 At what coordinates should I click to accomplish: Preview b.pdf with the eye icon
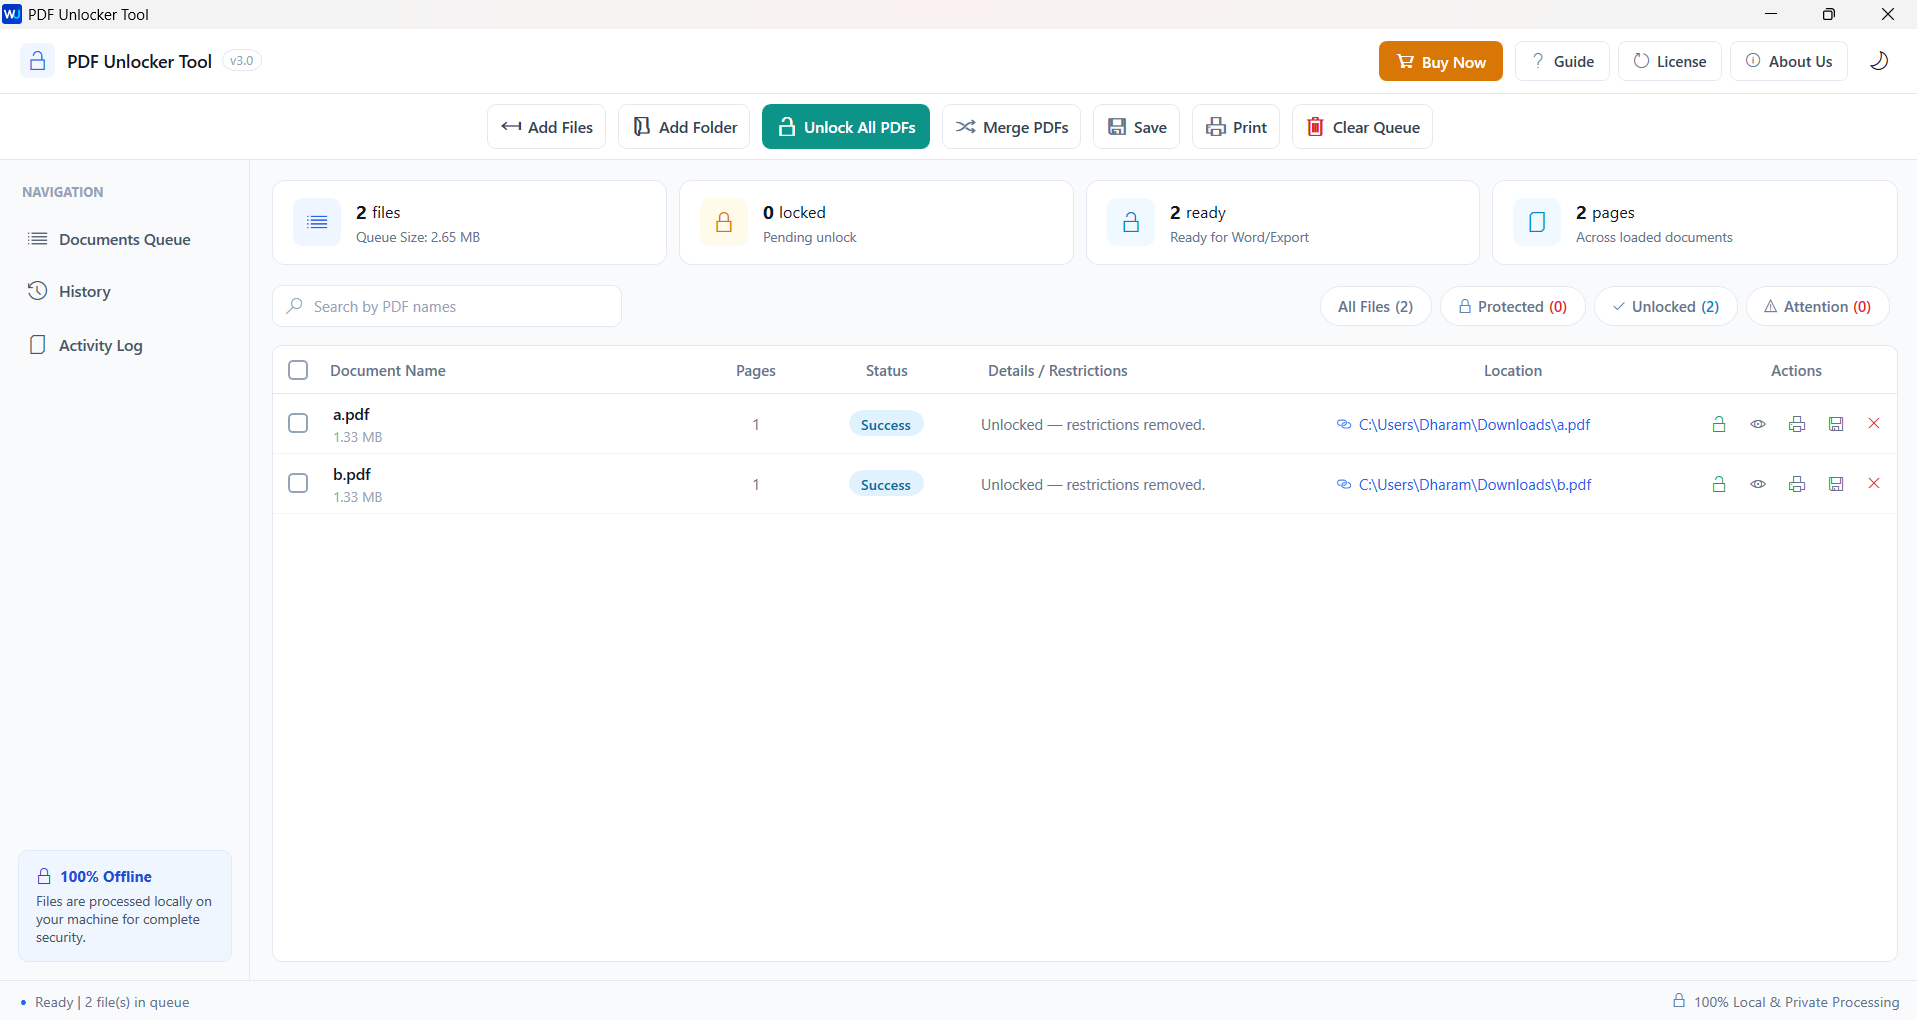1758,484
